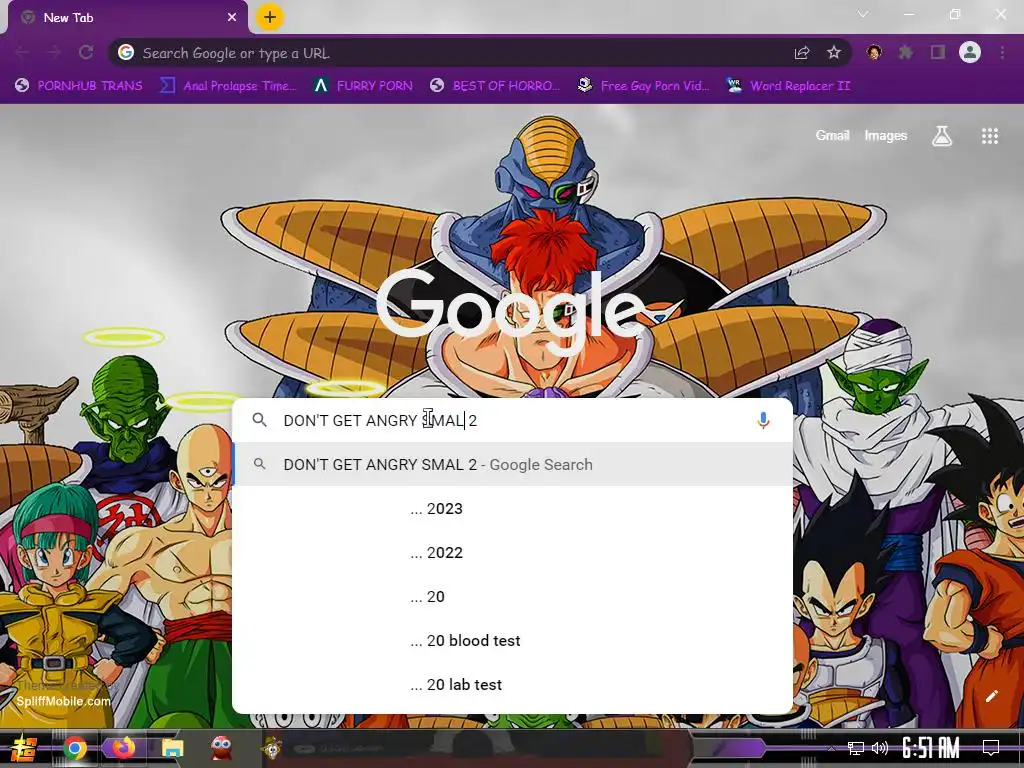This screenshot has height=768, width=1024.
Task: Open the Word Replacer II bookmark
Action: (x=789, y=86)
